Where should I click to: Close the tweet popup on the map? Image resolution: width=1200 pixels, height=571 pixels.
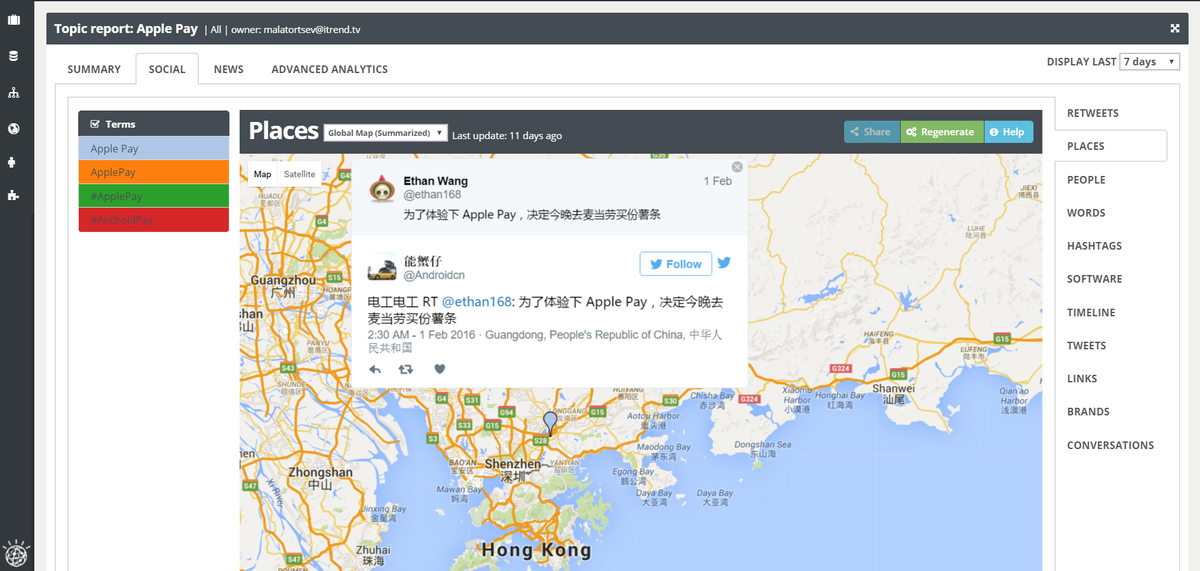tap(737, 167)
